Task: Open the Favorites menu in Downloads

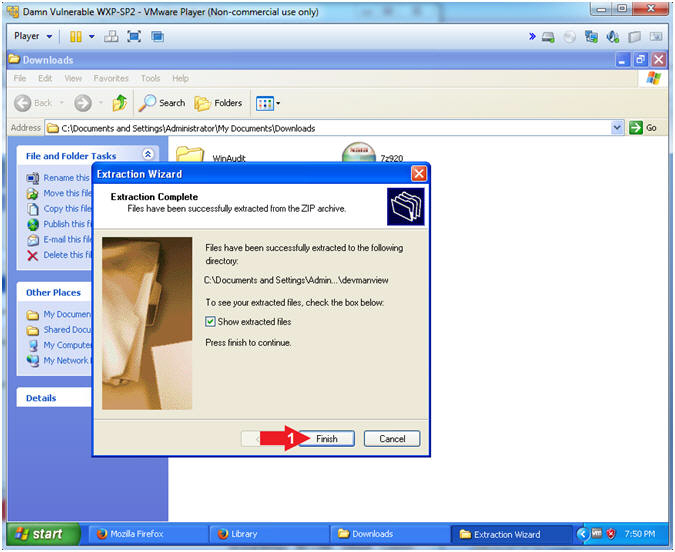Action: click(x=111, y=78)
